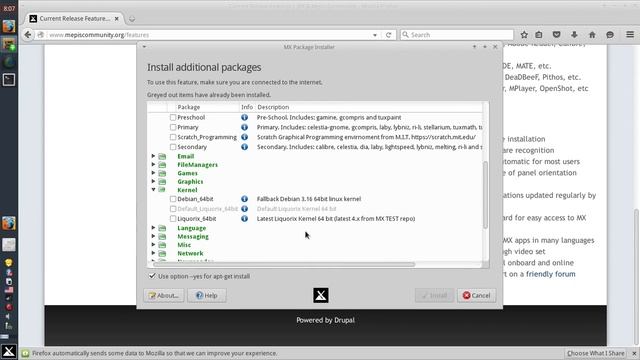Viewport: 640px width, 360px height.
Task: Select 'Current Release Feature...' browser tab
Action: pos(74,18)
